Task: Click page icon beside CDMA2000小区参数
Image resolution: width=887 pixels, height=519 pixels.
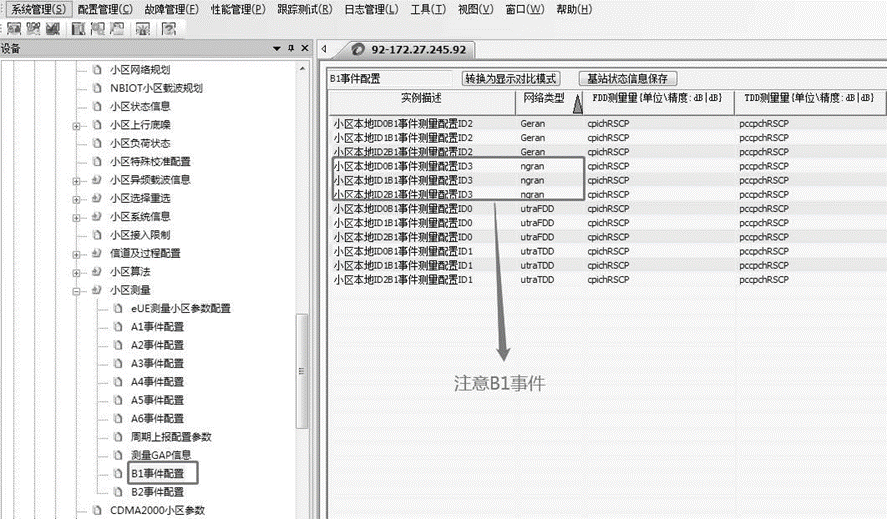Action: pos(97,510)
